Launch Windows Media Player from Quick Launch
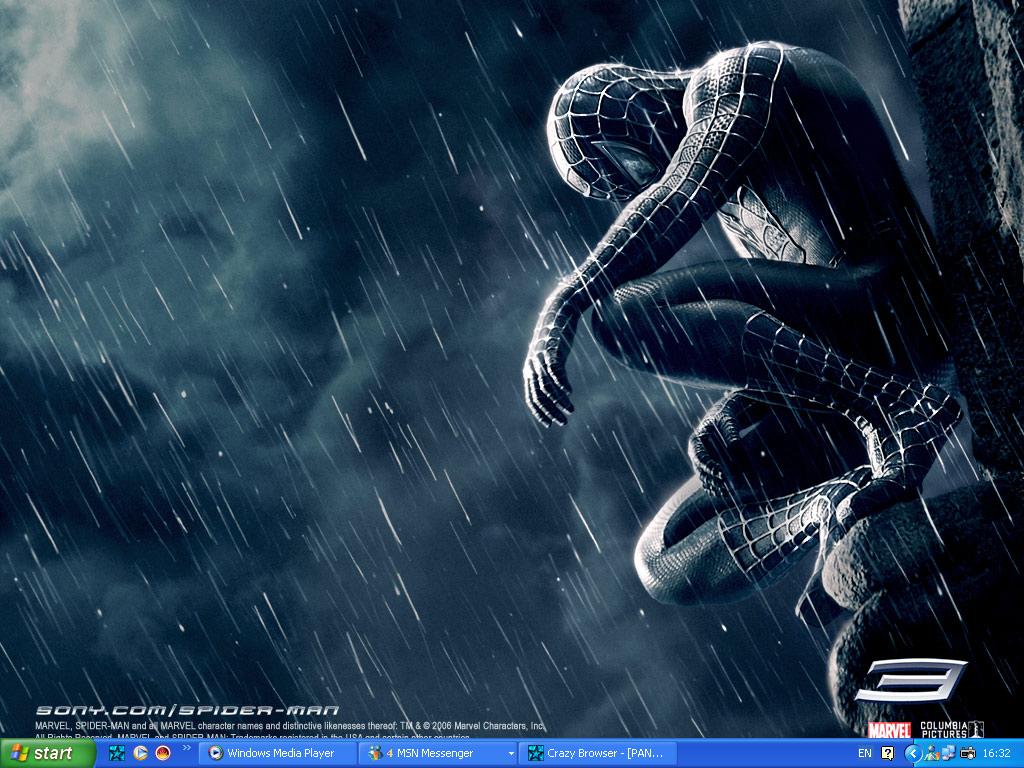Image resolution: width=1024 pixels, height=768 pixels. (140, 753)
